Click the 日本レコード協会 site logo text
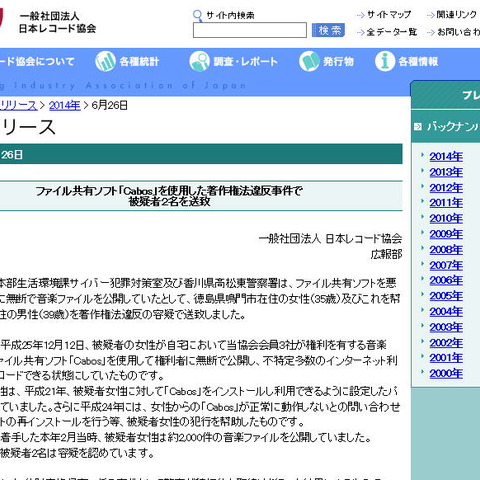This screenshot has height=480, width=480. point(57,29)
